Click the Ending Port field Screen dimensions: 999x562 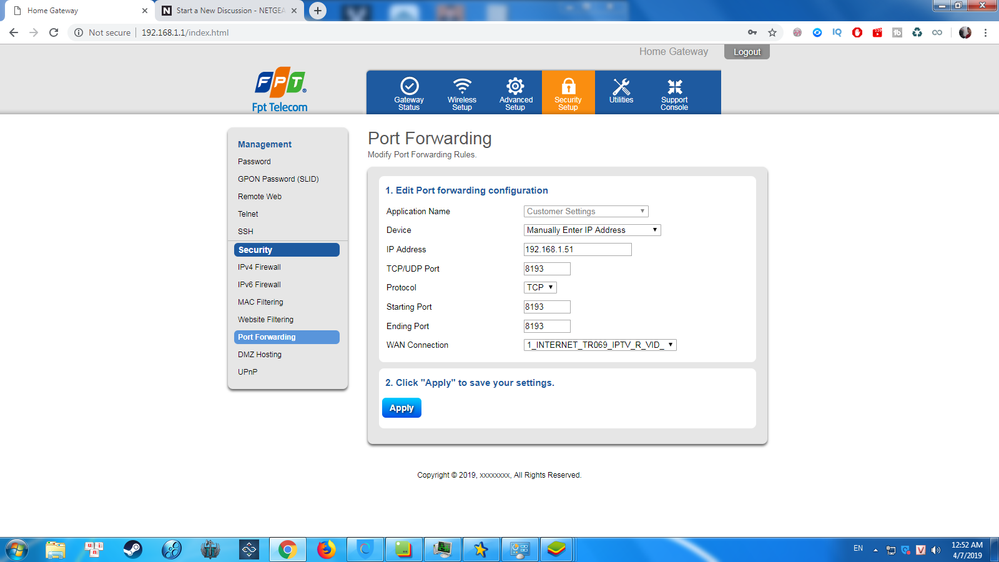coord(547,326)
